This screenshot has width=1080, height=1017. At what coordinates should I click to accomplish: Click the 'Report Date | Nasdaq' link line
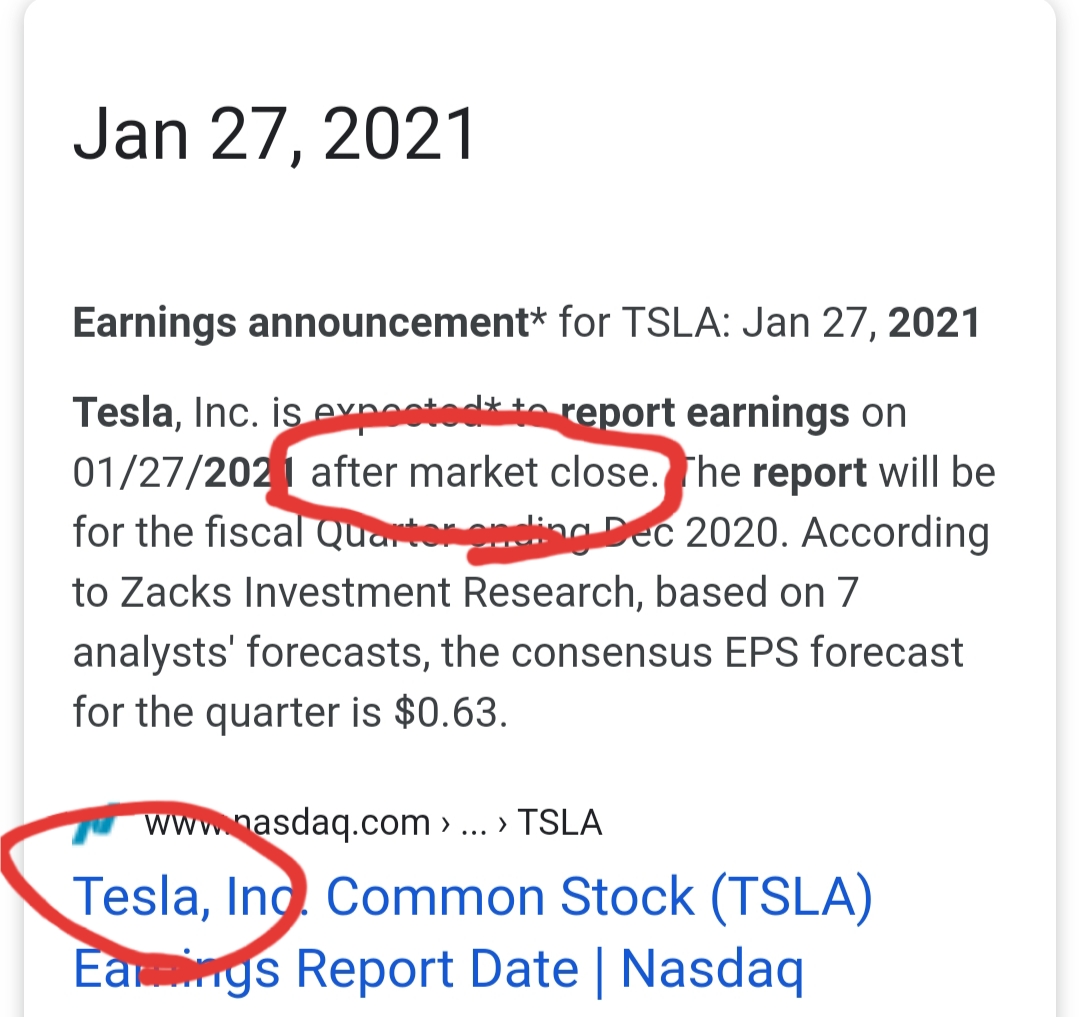click(550, 969)
